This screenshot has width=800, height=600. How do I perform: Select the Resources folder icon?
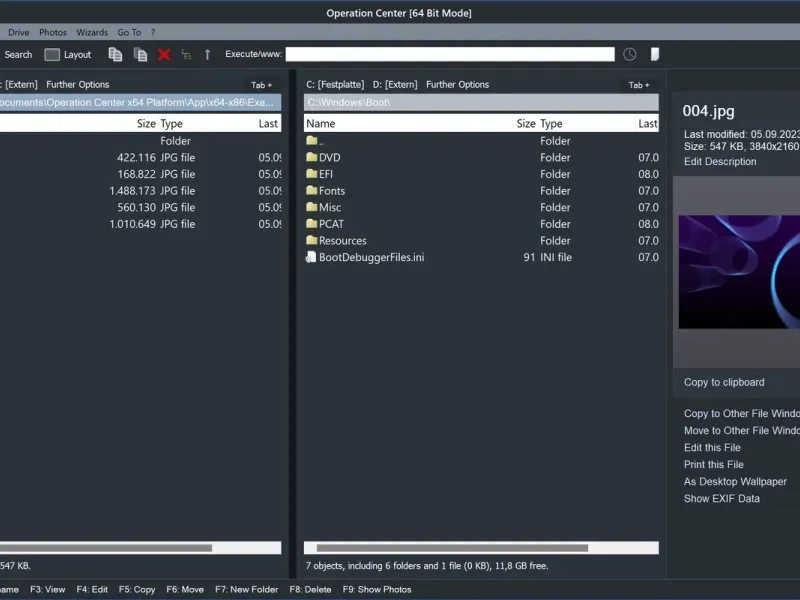[x=312, y=240]
